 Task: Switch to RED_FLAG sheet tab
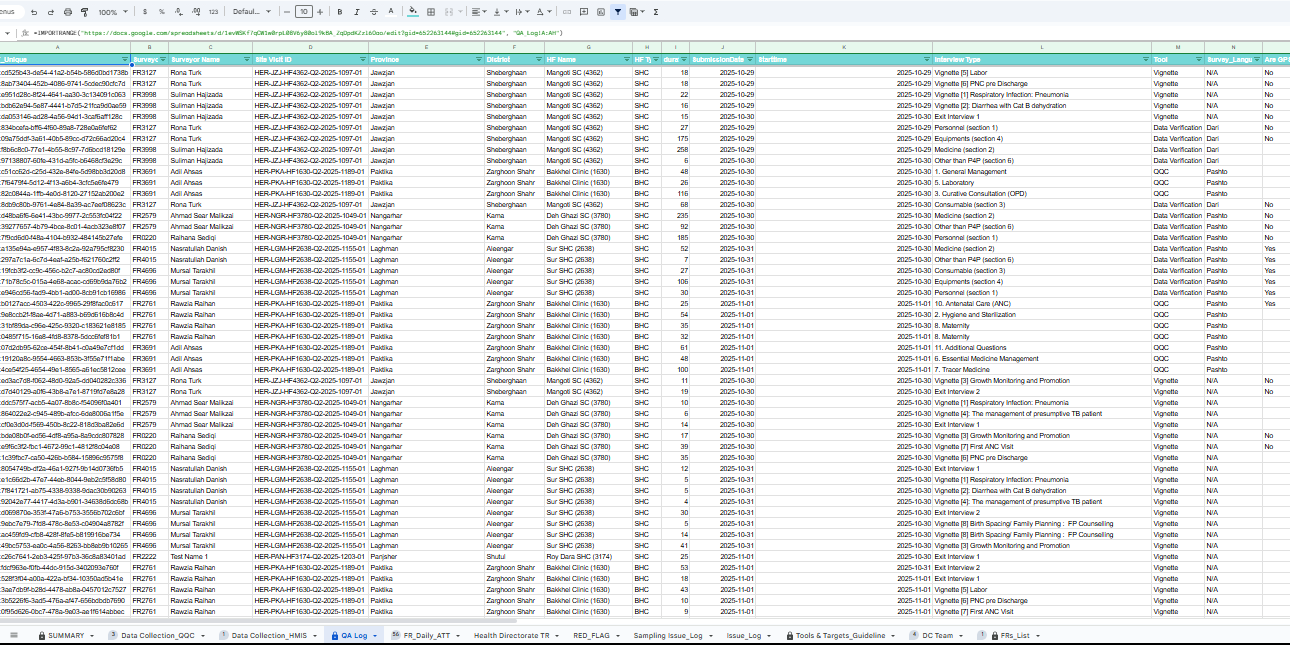tap(591, 635)
